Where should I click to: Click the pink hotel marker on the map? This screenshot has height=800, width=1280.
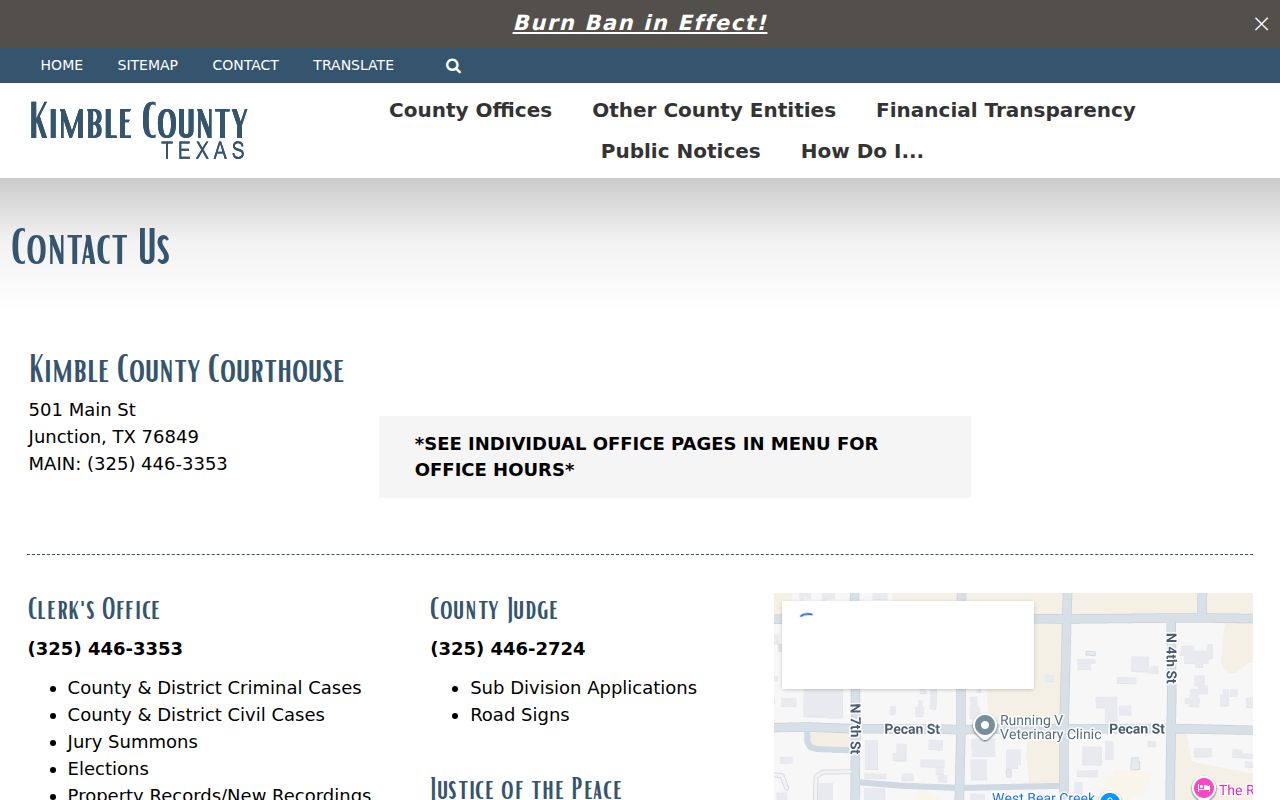[1204, 788]
